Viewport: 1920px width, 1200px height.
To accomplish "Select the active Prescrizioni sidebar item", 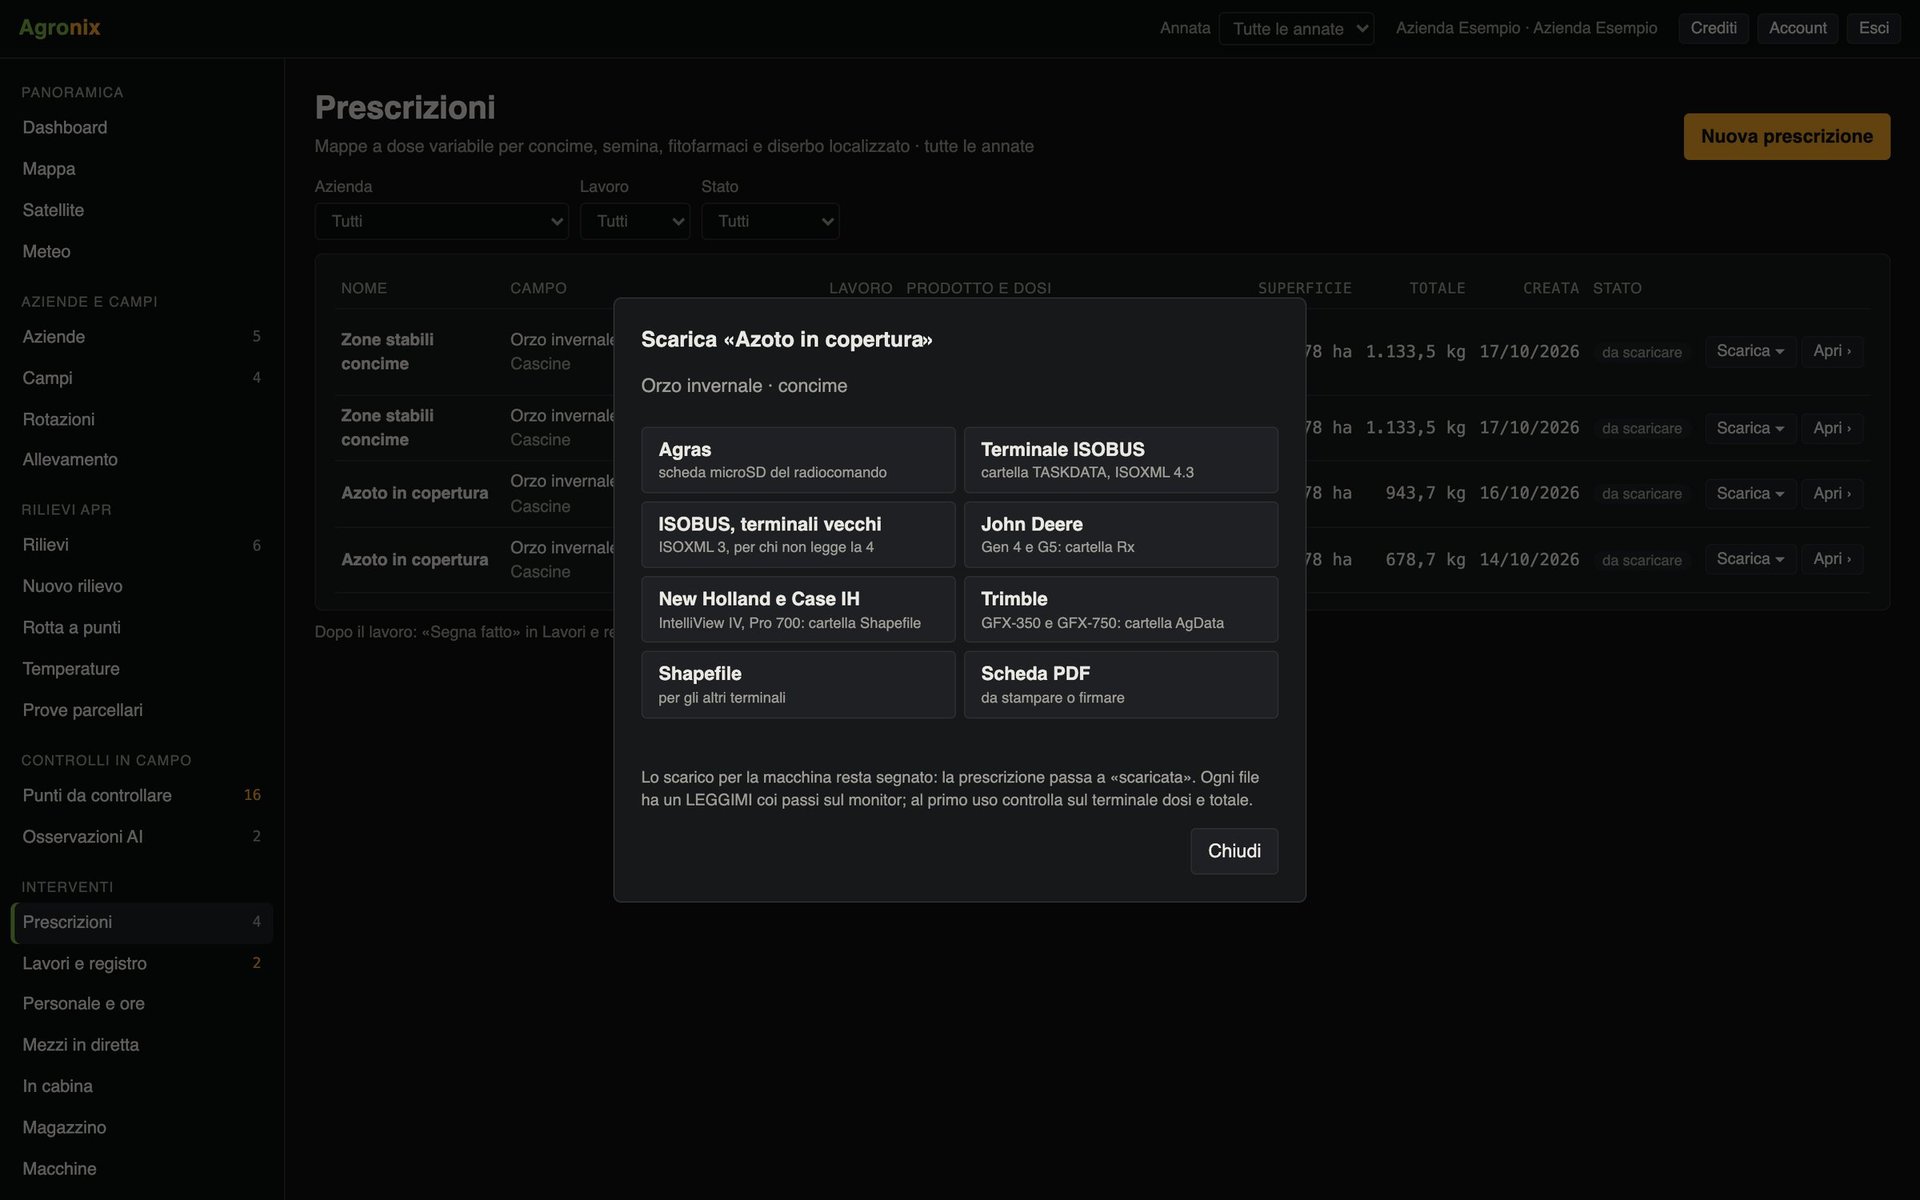I will [141, 922].
